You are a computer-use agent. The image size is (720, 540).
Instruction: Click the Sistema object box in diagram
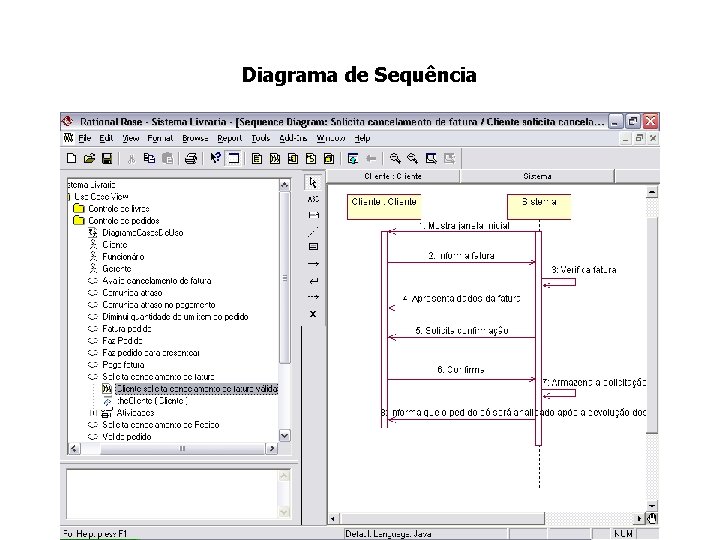[x=539, y=207]
